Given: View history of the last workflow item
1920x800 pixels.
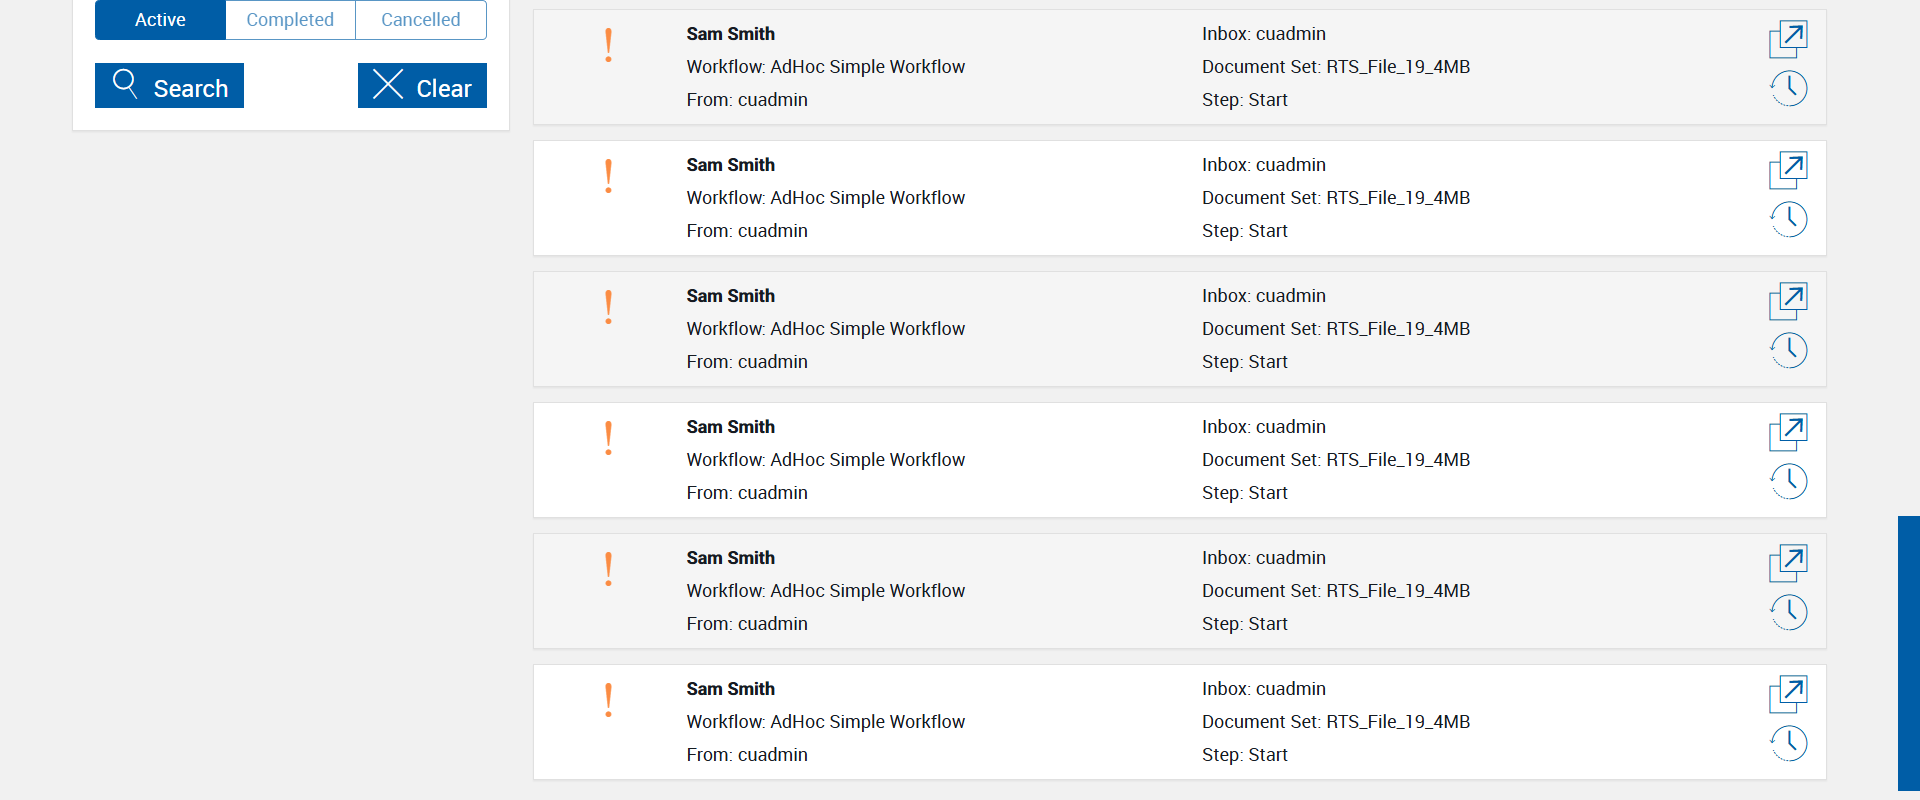Looking at the screenshot, I should 1789,744.
